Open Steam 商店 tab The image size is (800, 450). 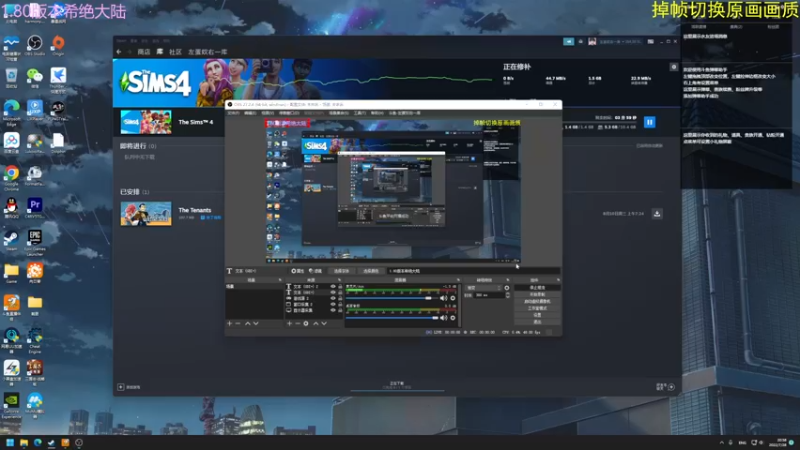tap(144, 52)
